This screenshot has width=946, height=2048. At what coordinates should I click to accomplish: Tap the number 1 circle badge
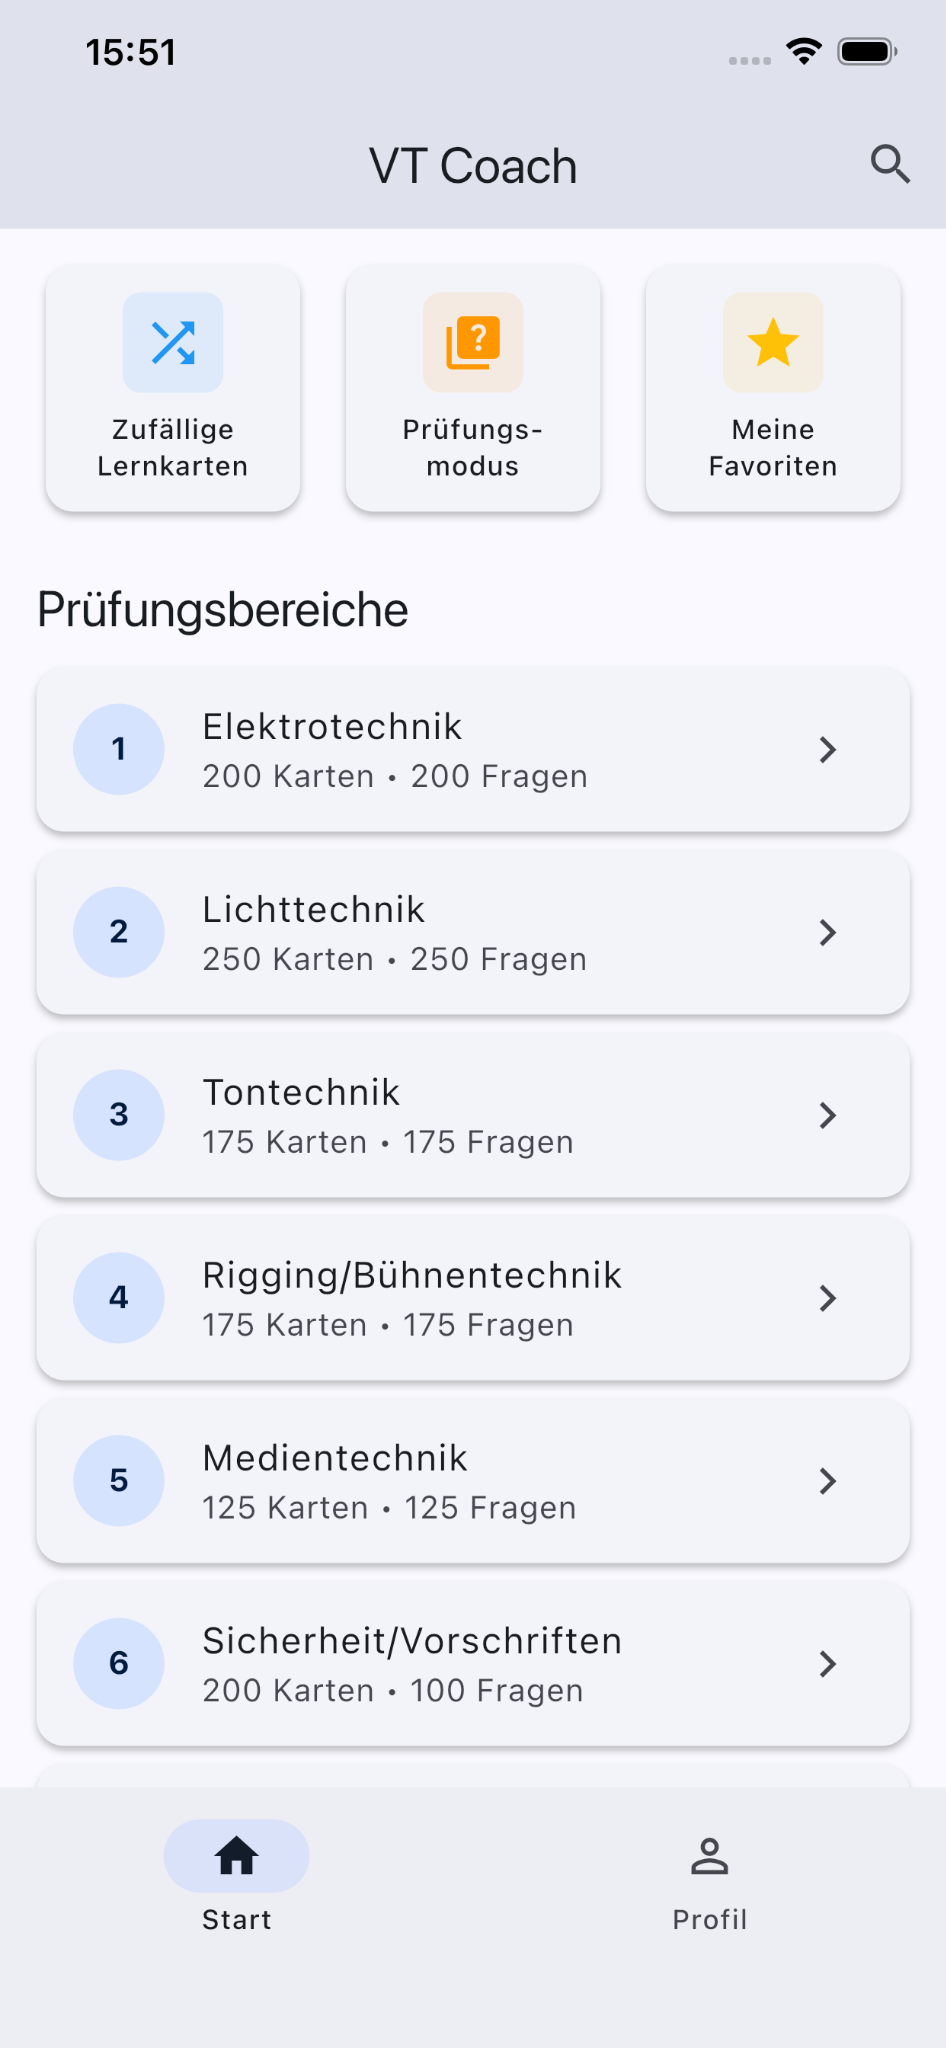pos(119,749)
